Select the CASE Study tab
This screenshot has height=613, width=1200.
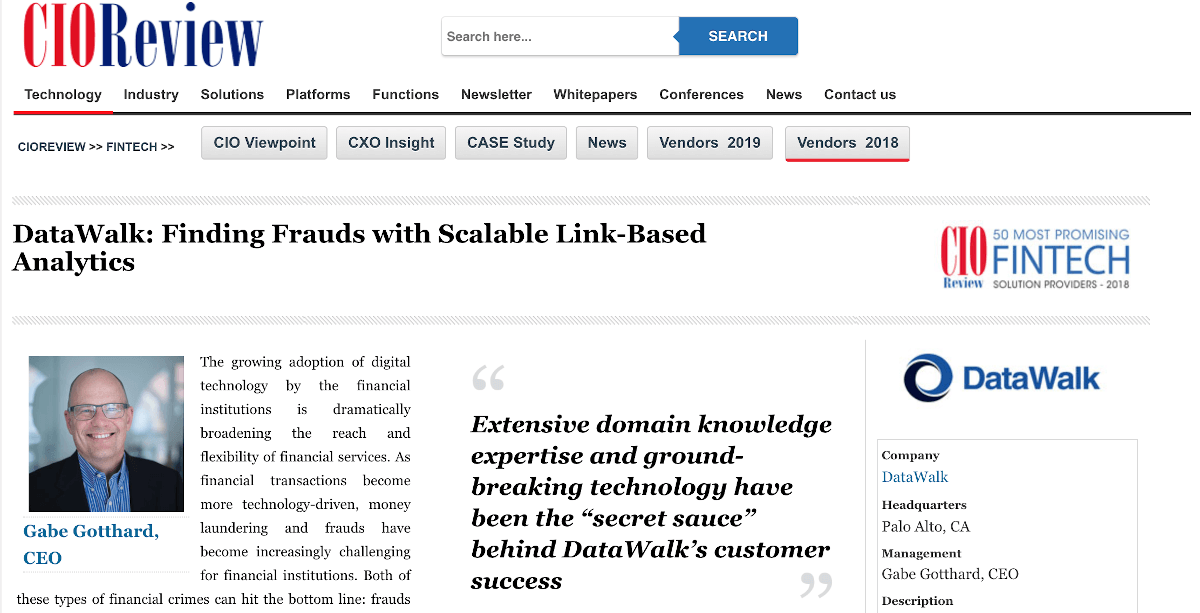tap(511, 143)
